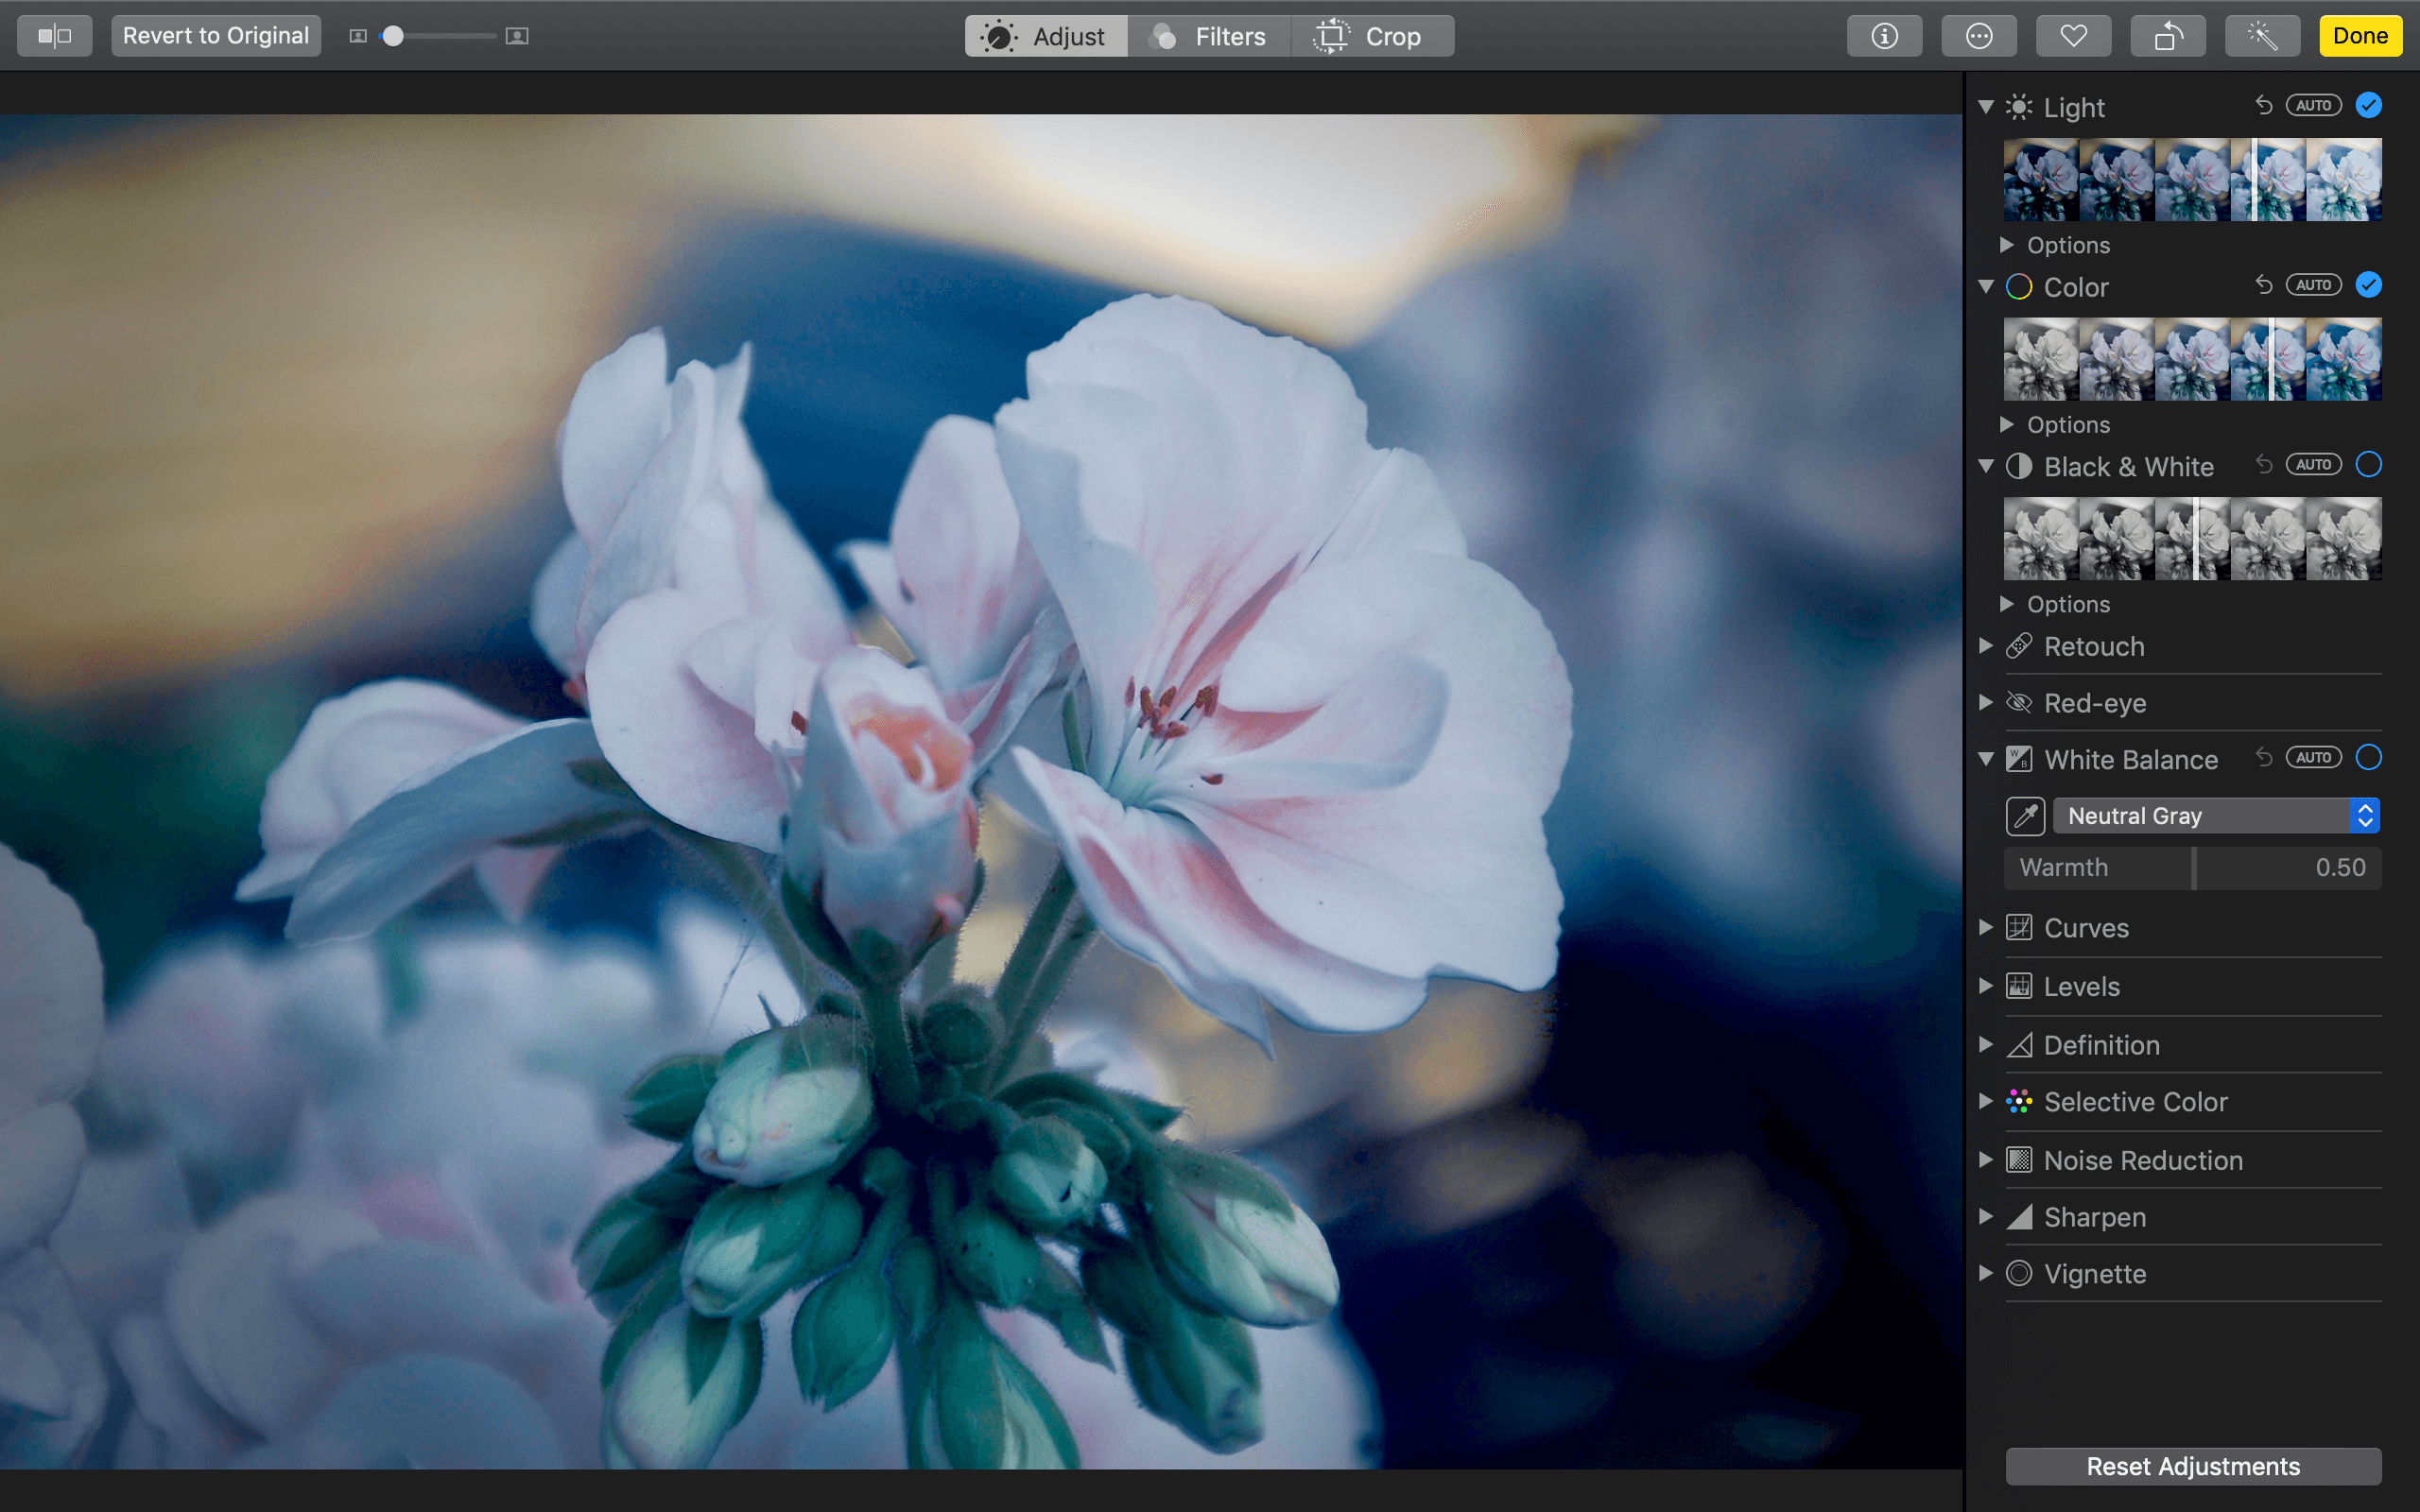Drag the Warmth slider value 0.50
Image resolution: width=2420 pixels, height=1512 pixels.
pos(2195,868)
